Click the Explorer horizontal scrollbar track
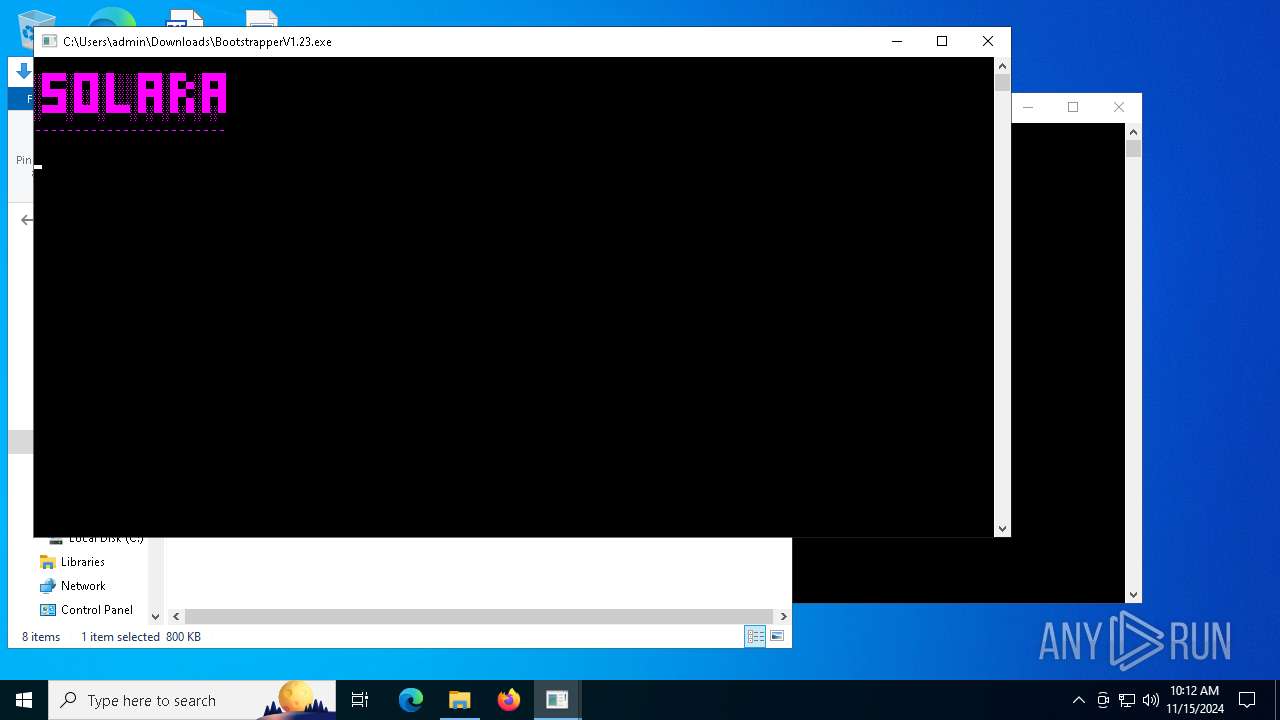 479,616
